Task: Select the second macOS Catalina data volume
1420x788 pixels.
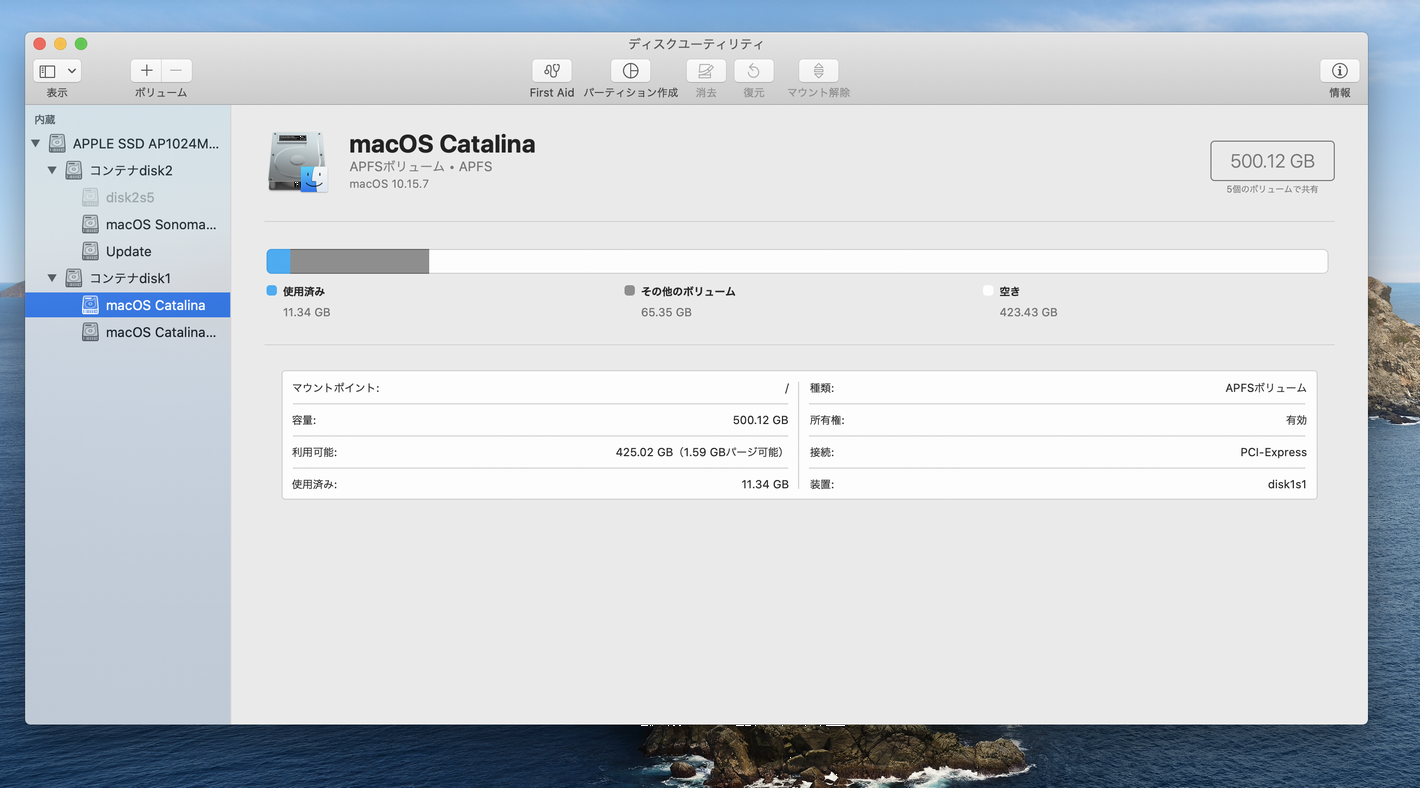Action: coord(160,332)
